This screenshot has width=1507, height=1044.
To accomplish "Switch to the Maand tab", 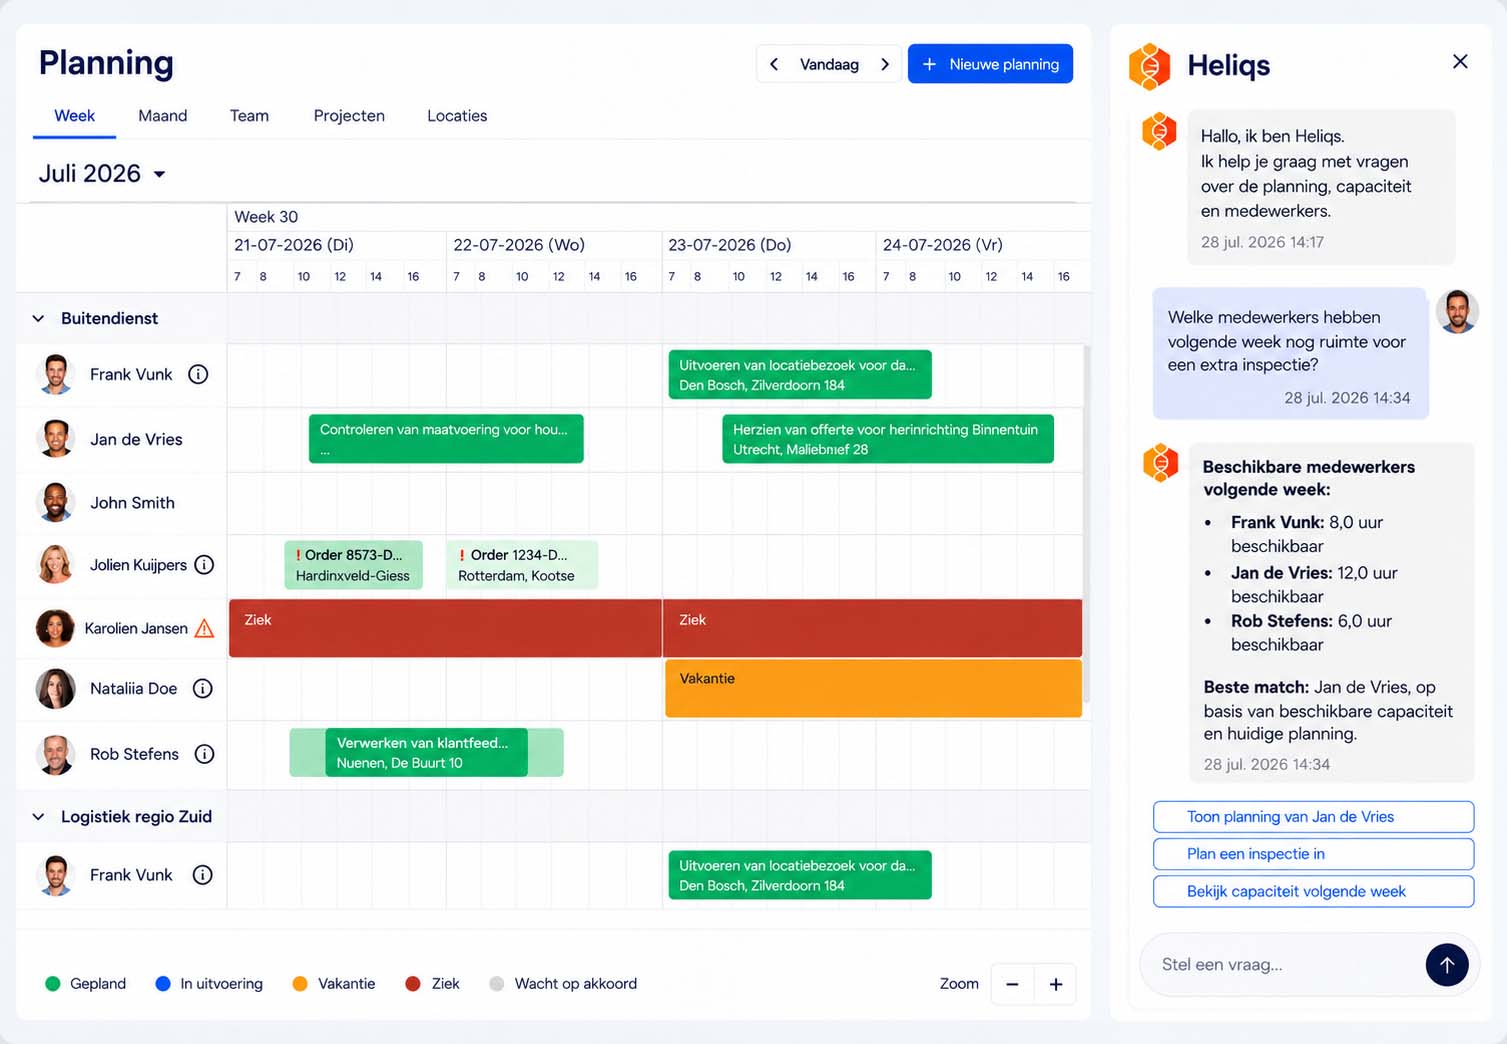I will [163, 116].
